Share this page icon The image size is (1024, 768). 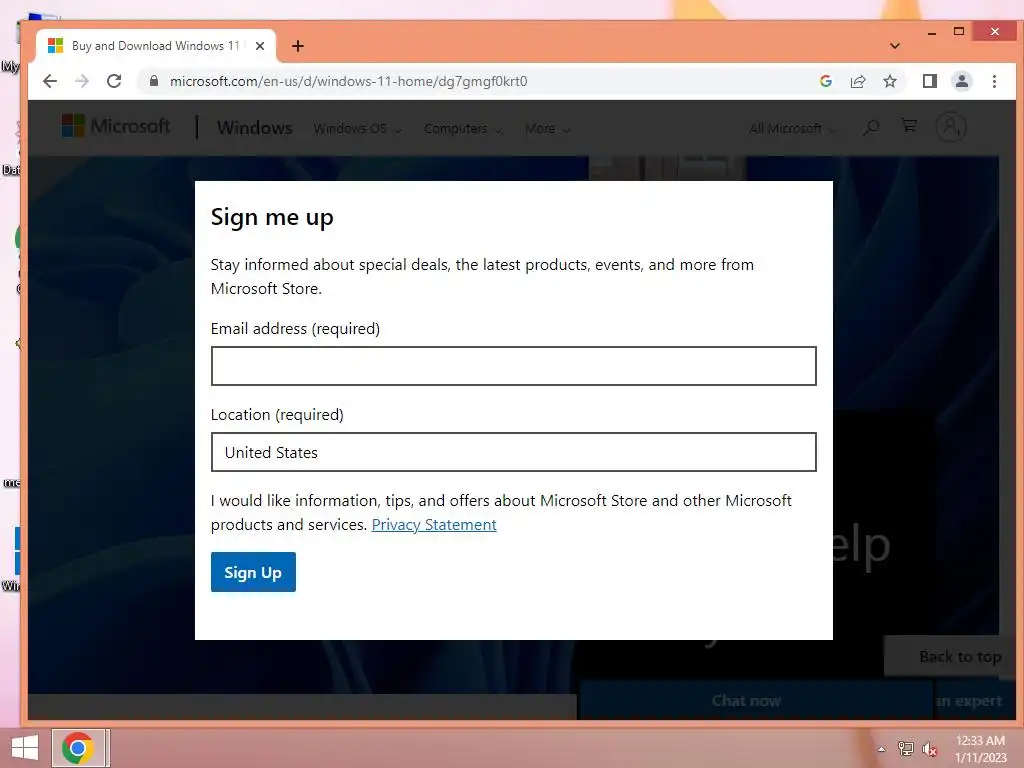tap(857, 81)
